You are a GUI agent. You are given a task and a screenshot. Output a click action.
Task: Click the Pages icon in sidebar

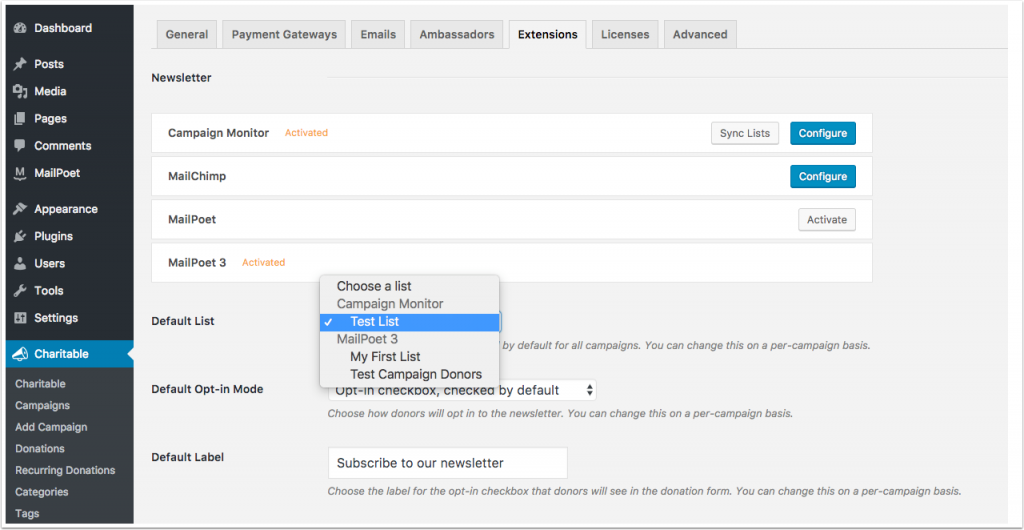click(x=20, y=119)
